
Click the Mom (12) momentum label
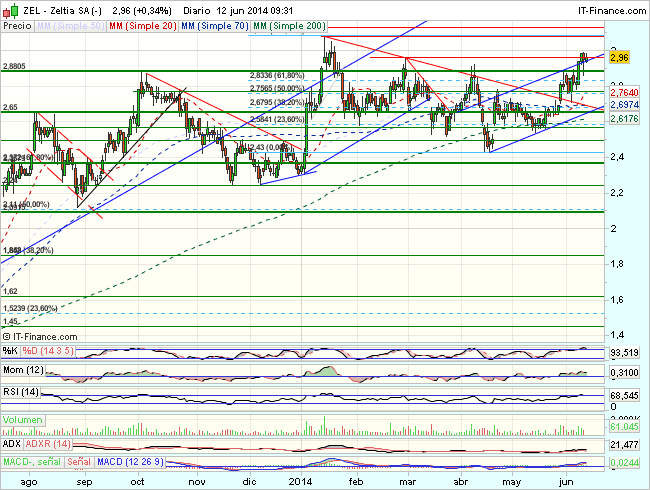(x=22, y=373)
